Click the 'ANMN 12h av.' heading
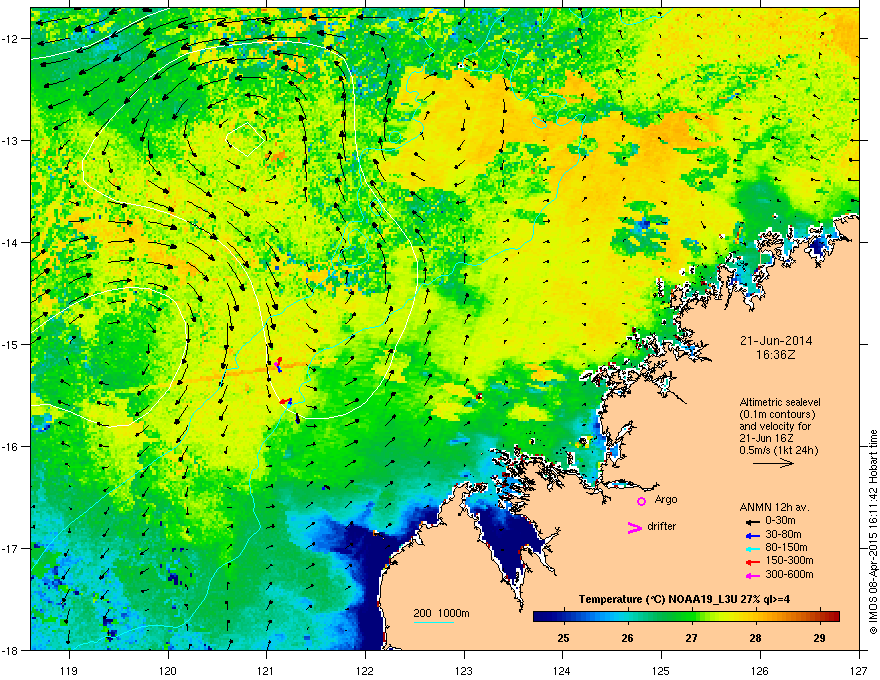The width and height of the screenshot is (880, 680). coord(774,507)
